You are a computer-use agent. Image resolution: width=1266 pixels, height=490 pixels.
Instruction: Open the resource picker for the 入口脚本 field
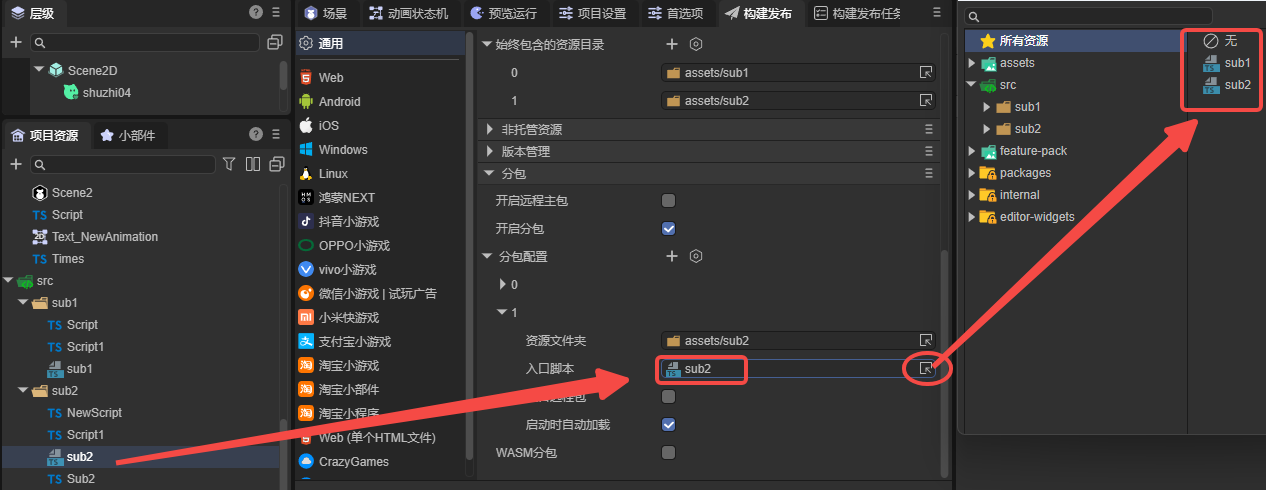pyautogui.click(x=926, y=369)
